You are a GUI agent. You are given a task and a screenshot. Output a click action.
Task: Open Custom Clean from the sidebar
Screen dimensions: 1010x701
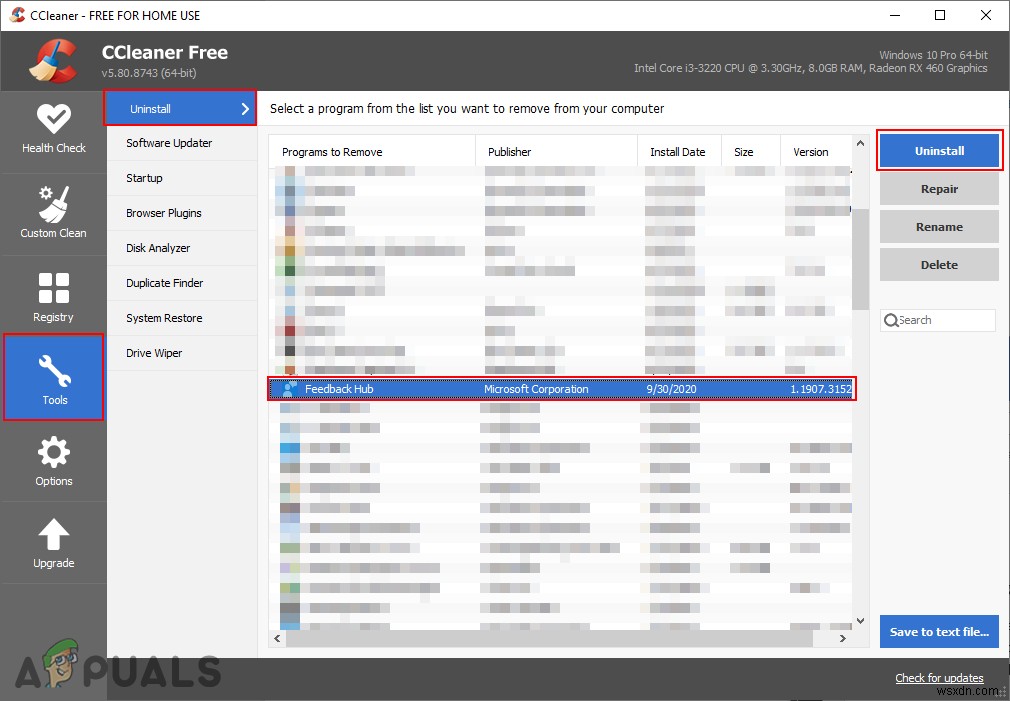point(53,213)
